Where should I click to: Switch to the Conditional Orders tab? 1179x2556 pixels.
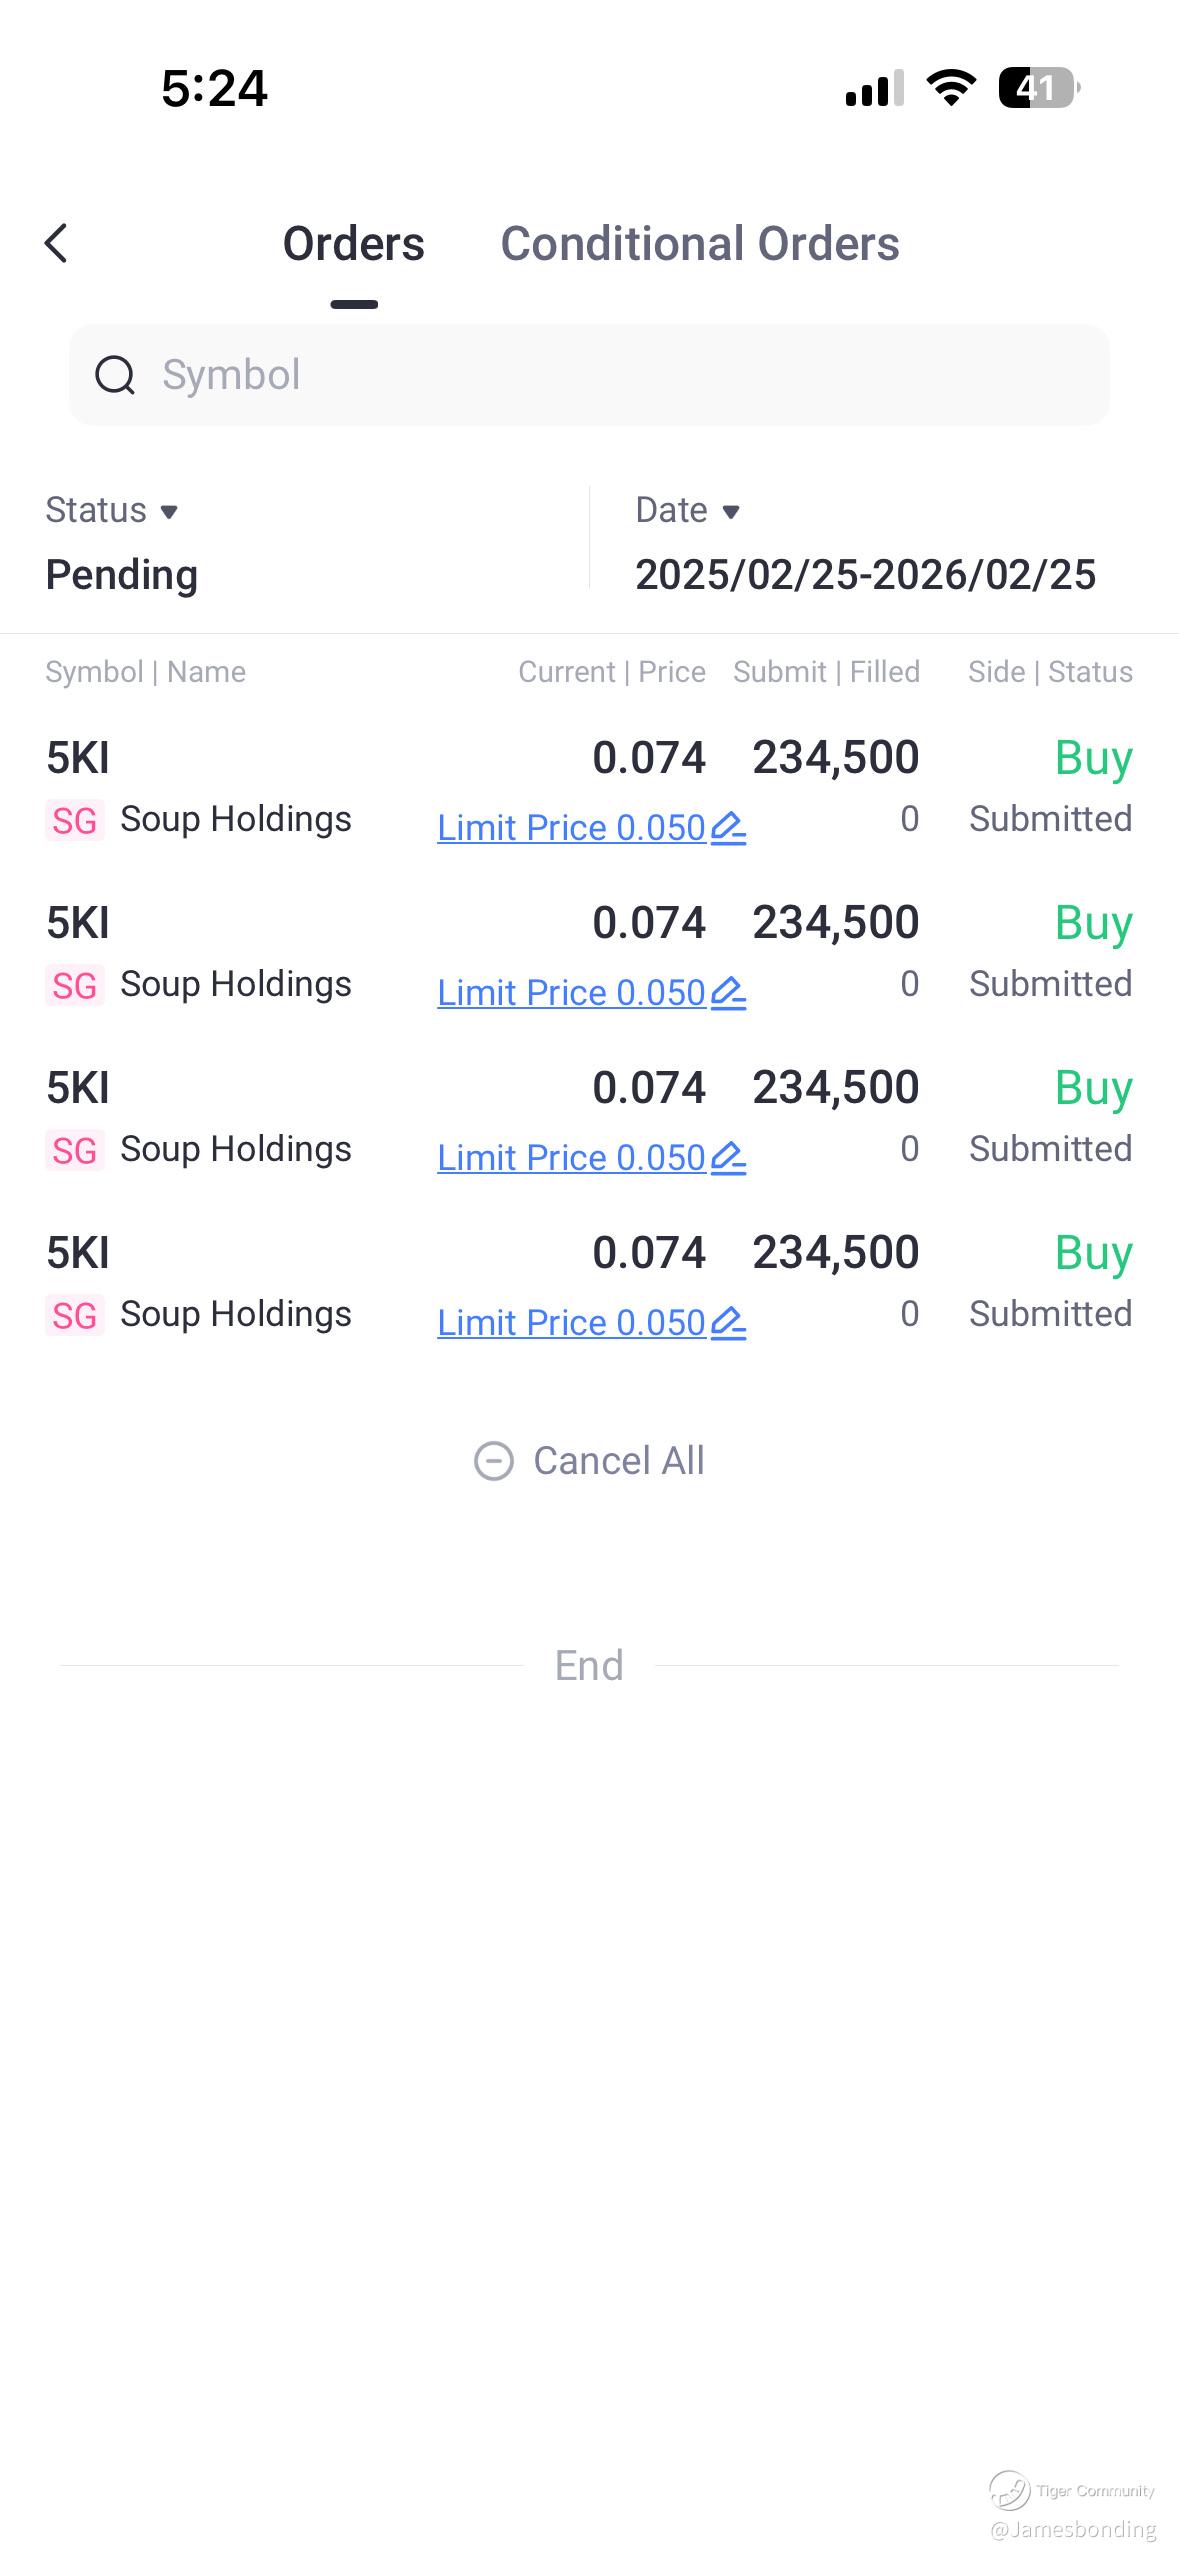click(x=699, y=244)
